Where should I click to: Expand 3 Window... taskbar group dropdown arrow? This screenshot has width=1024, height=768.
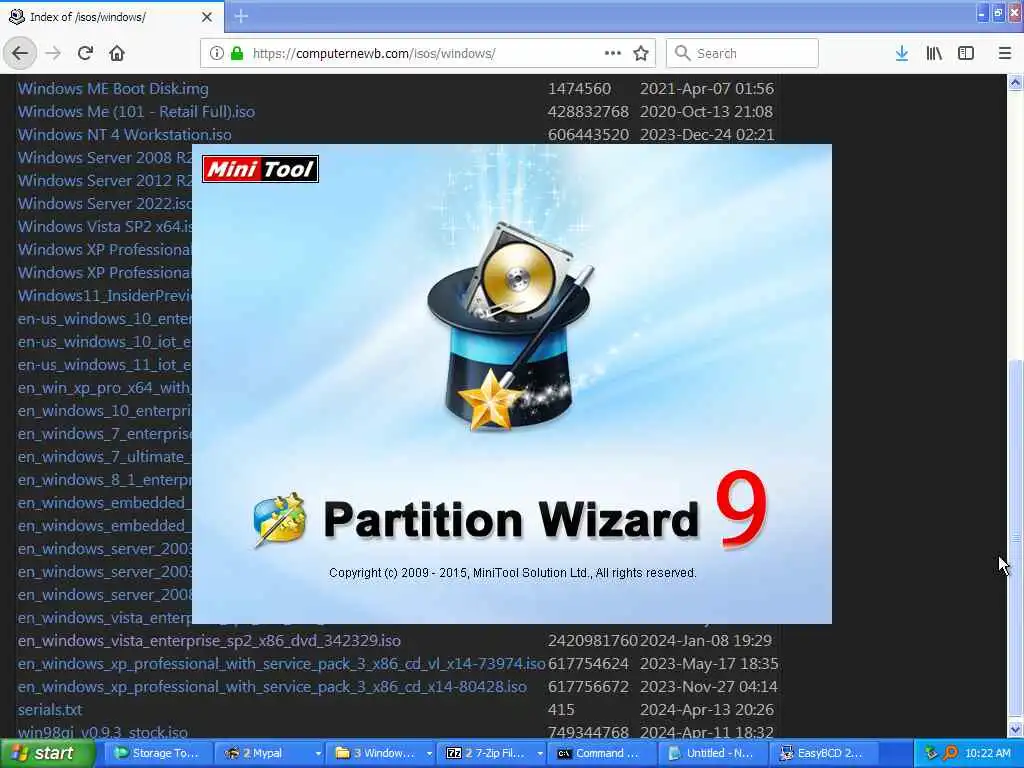(429, 753)
